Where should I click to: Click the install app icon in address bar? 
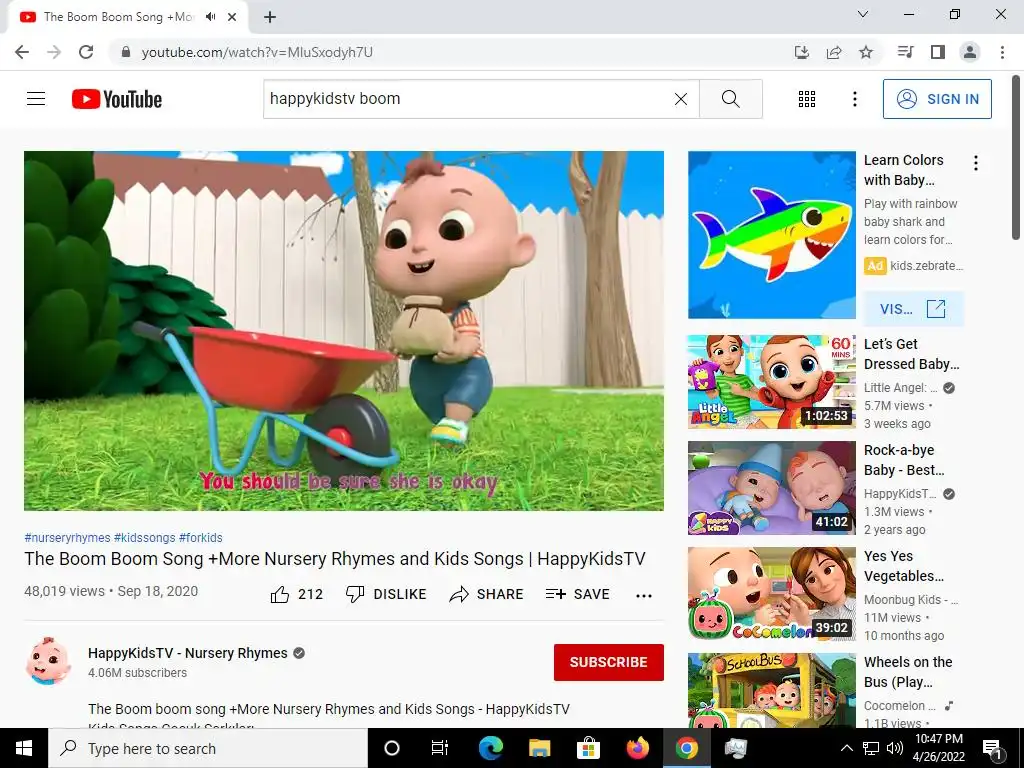[802, 52]
